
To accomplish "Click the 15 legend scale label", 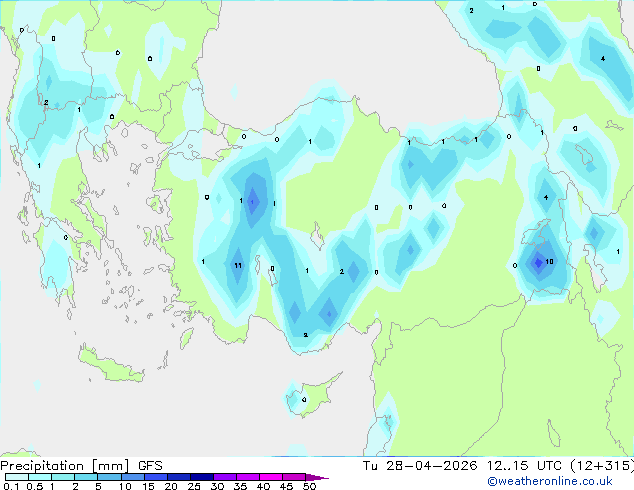I will [148, 486].
